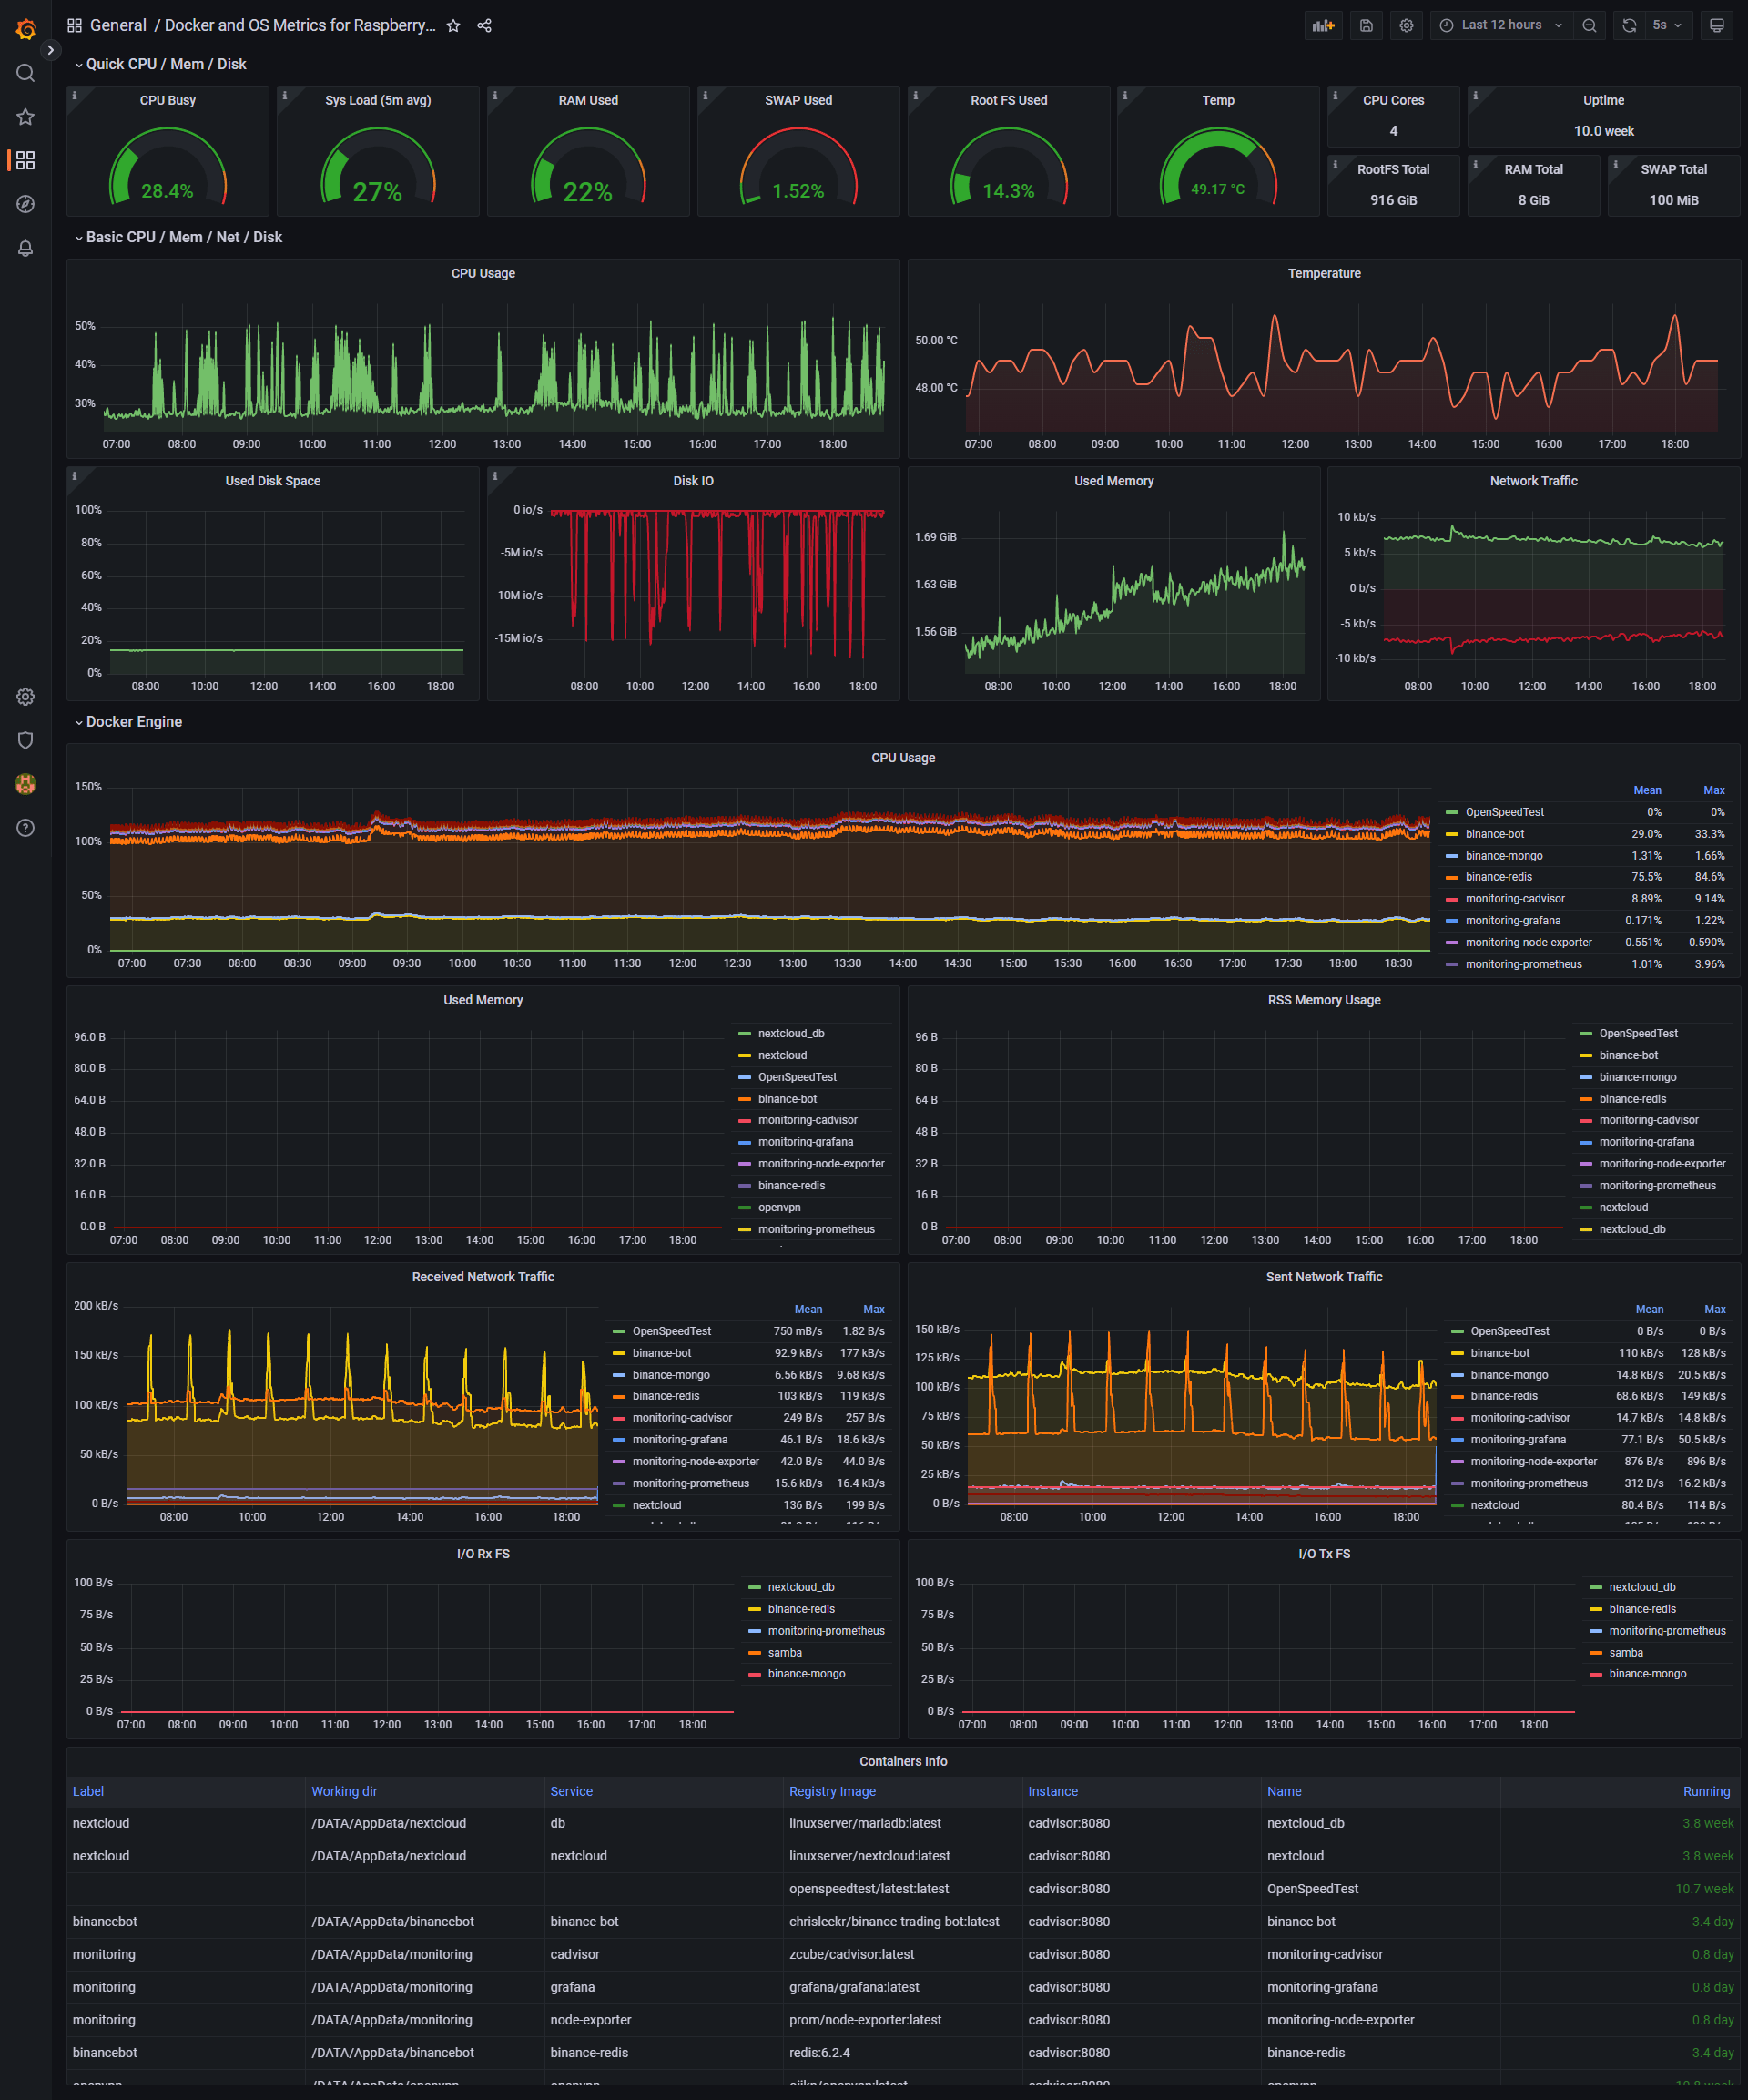Screen dimensions: 1748x2100
Task: Collapse the Quick CPU / Mem / Disk row
Action: pyautogui.click(x=165, y=64)
